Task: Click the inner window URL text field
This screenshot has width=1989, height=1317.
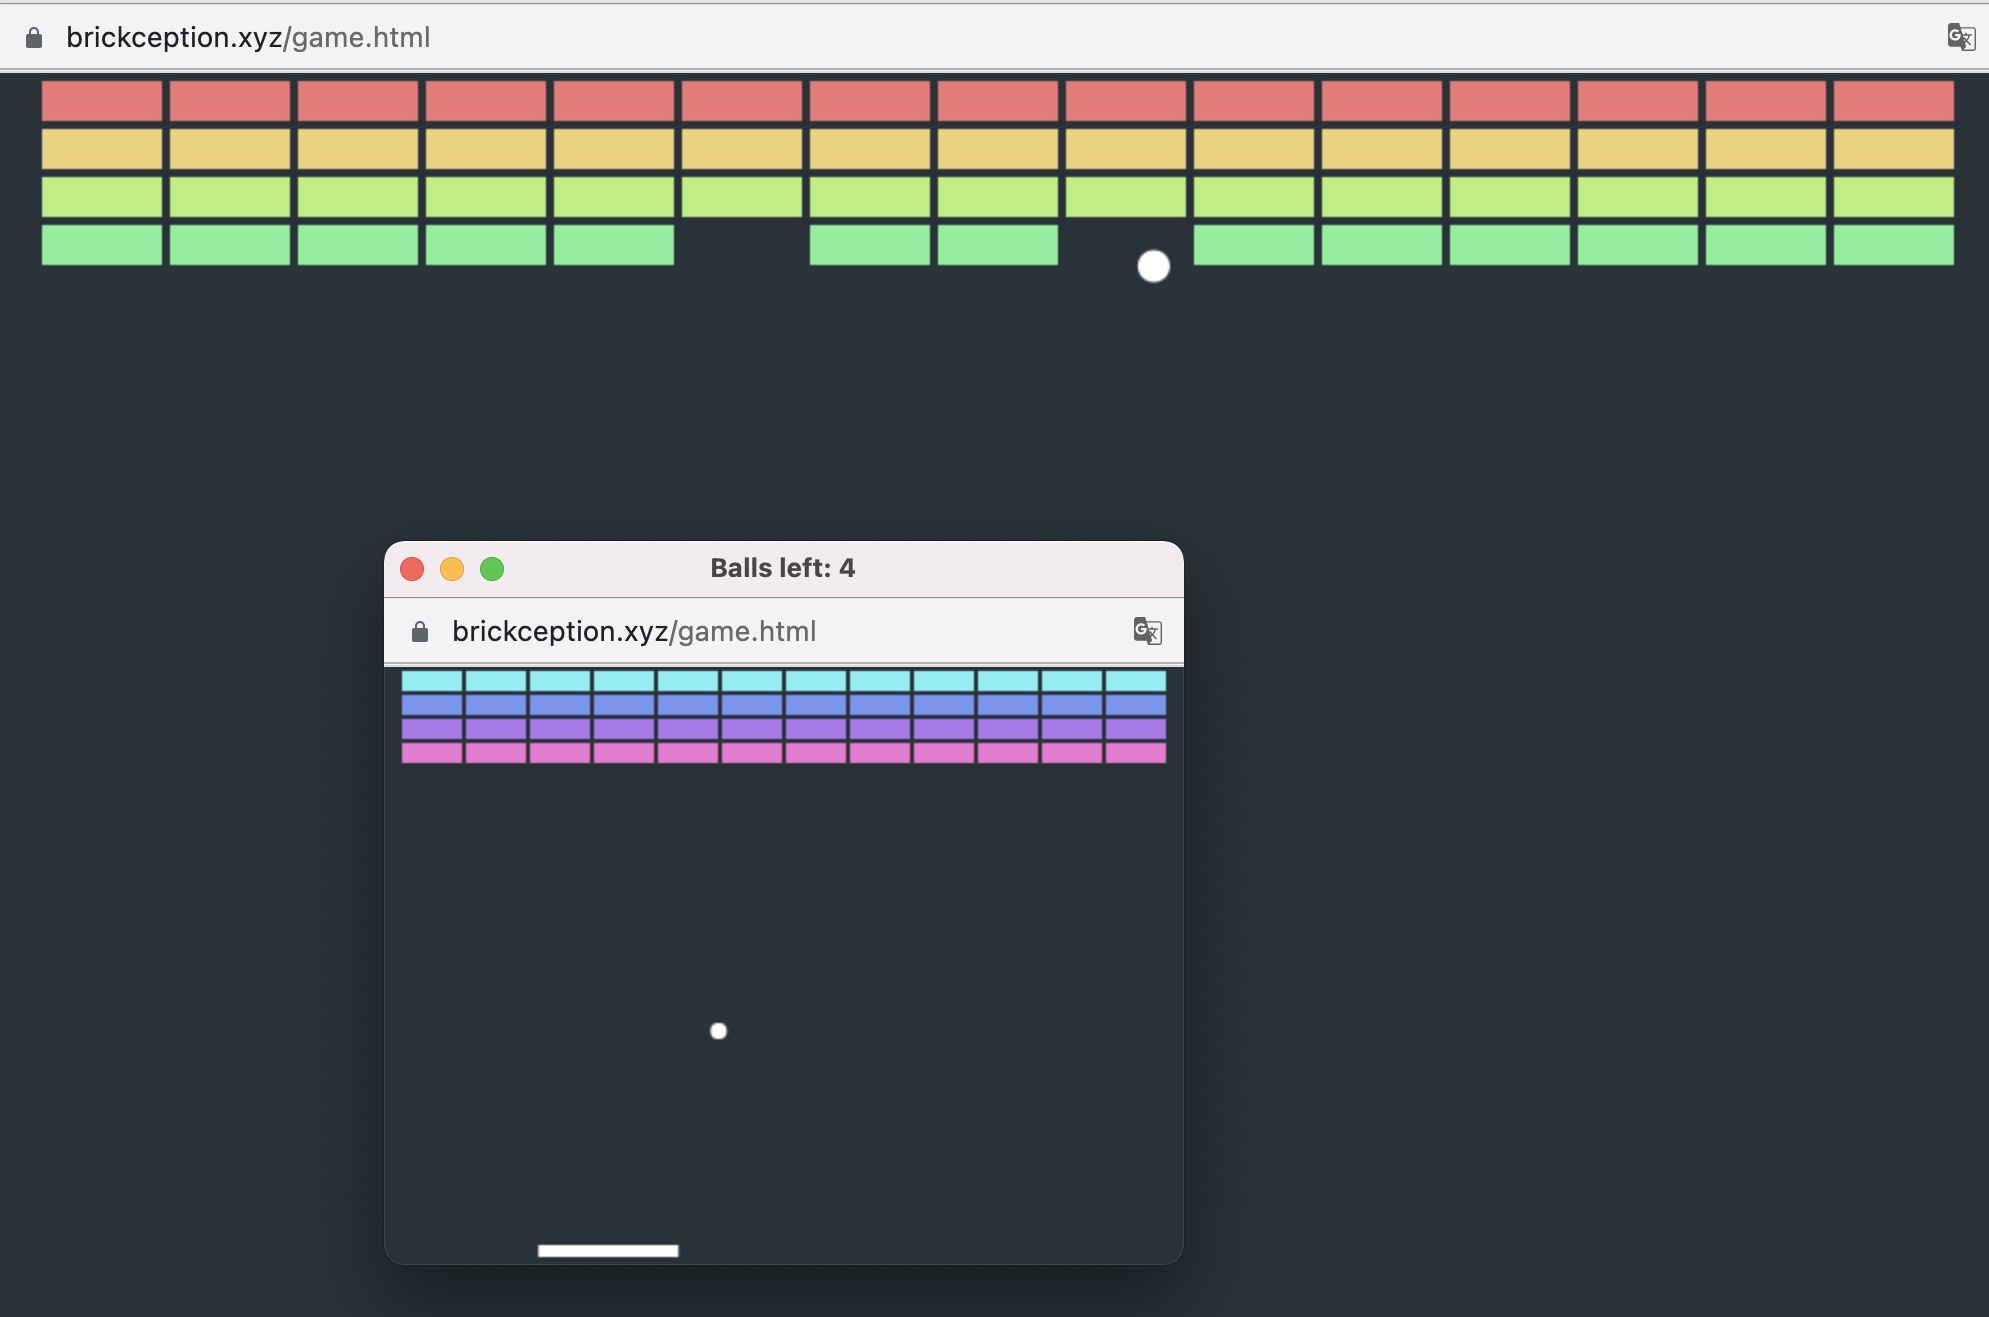Action: [x=634, y=632]
